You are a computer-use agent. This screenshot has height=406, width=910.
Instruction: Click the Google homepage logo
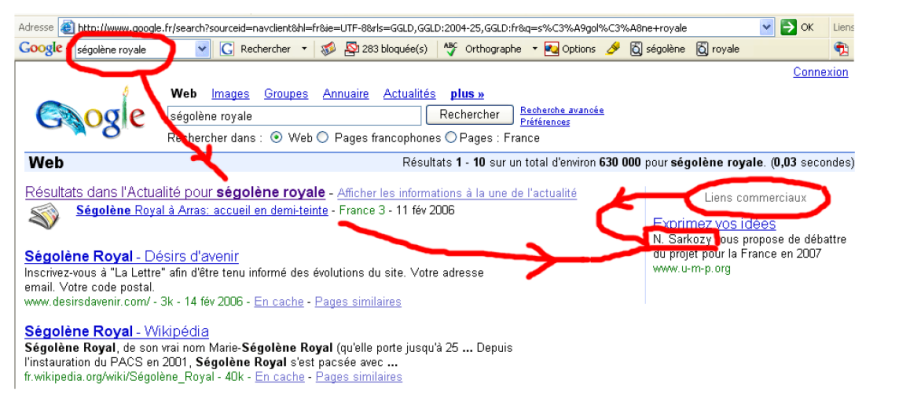(89, 114)
